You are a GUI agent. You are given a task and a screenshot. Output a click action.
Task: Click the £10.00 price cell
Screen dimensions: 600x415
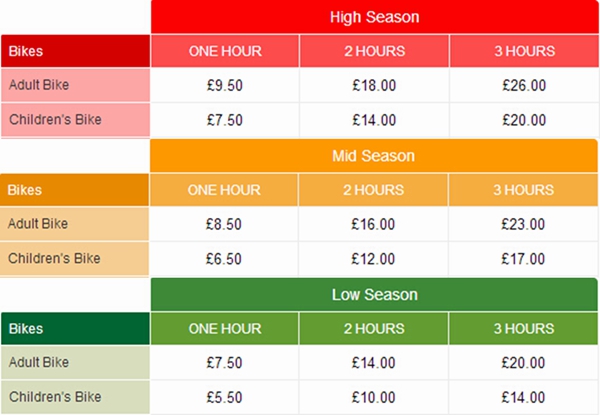coord(374,396)
